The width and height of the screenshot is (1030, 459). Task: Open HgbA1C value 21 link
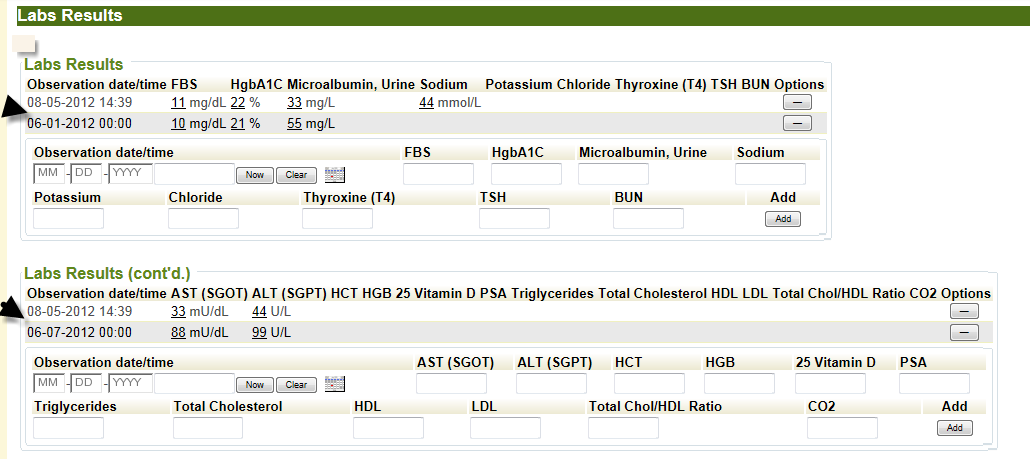point(237,123)
